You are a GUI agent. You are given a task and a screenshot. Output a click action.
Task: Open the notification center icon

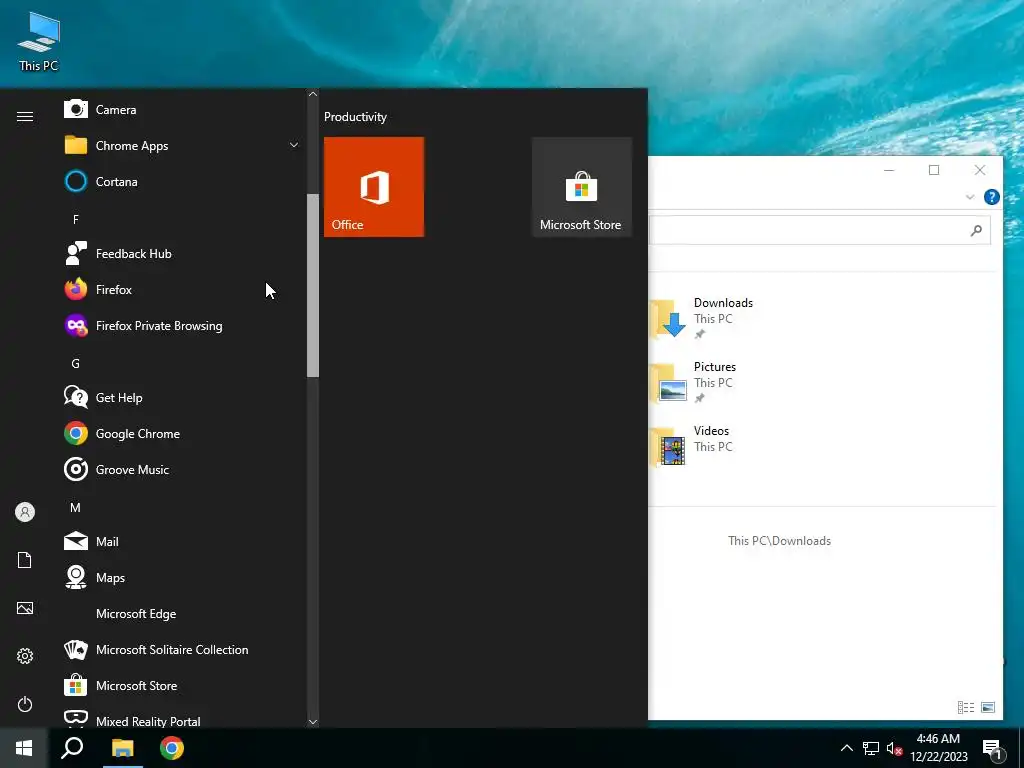993,749
